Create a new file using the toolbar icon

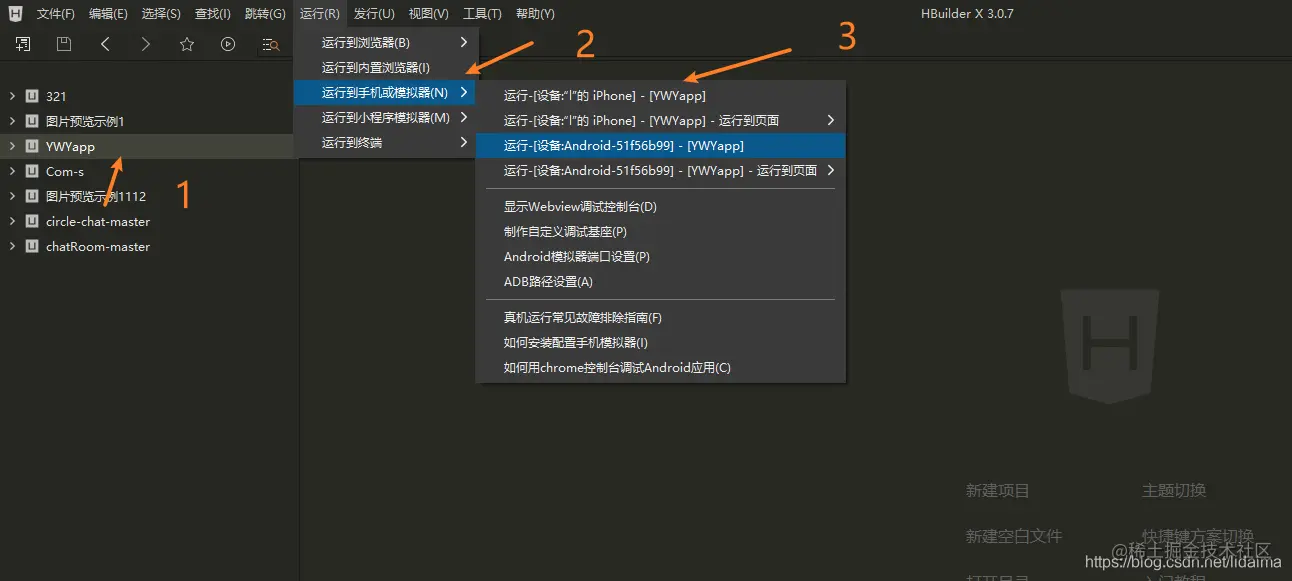coord(21,44)
